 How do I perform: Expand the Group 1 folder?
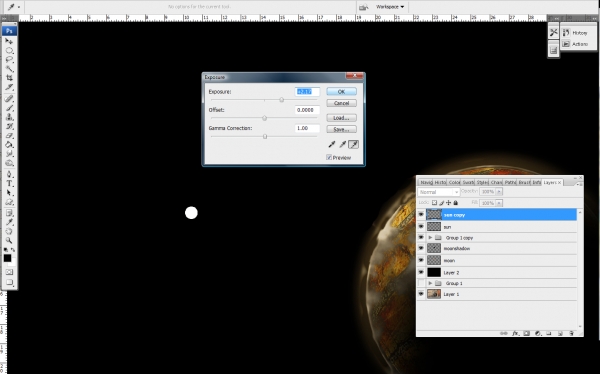point(430,283)
